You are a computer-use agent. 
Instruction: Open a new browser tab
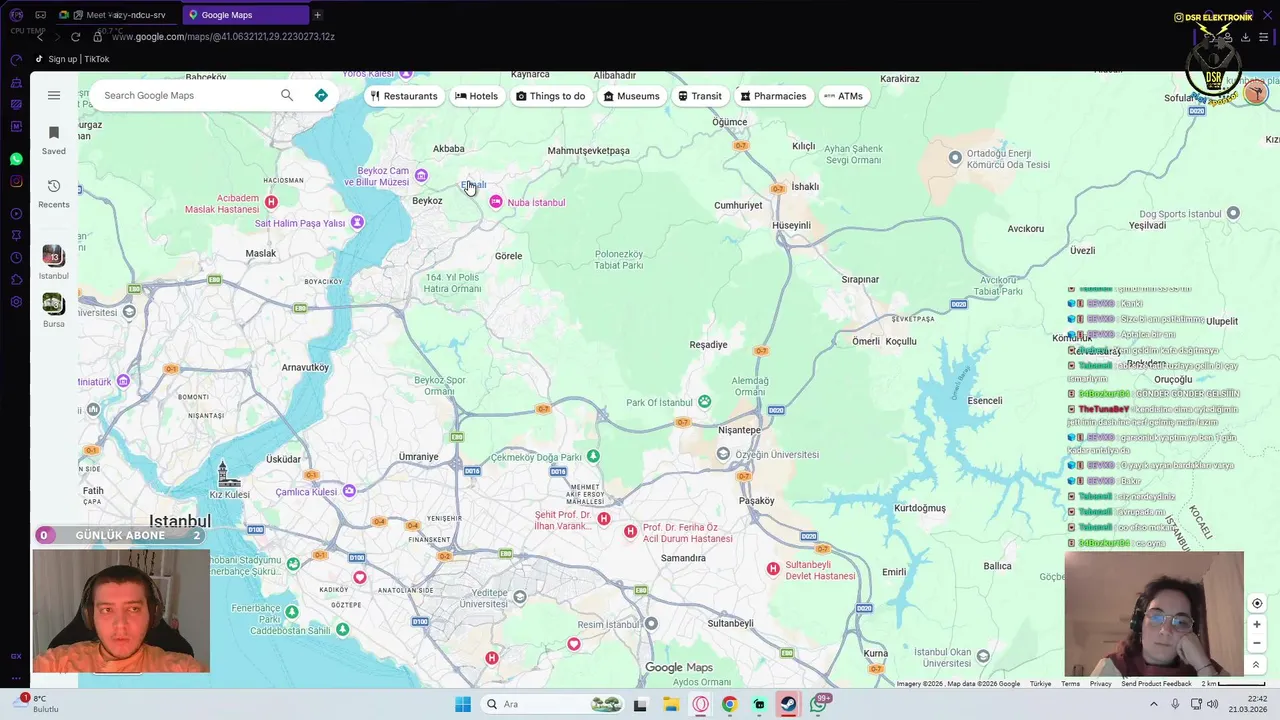pos(318,15)
